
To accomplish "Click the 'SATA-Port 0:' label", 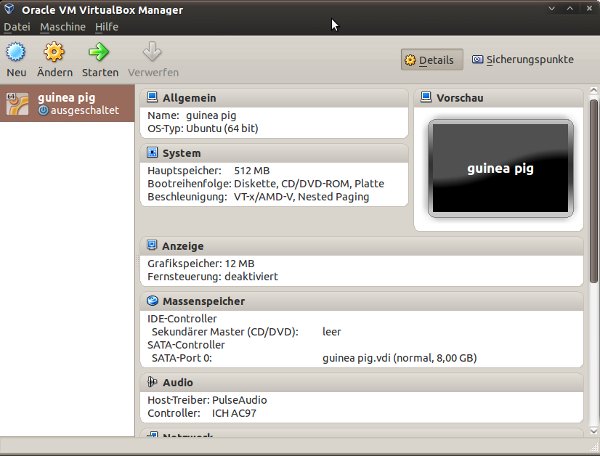I will tap(182, 358).
